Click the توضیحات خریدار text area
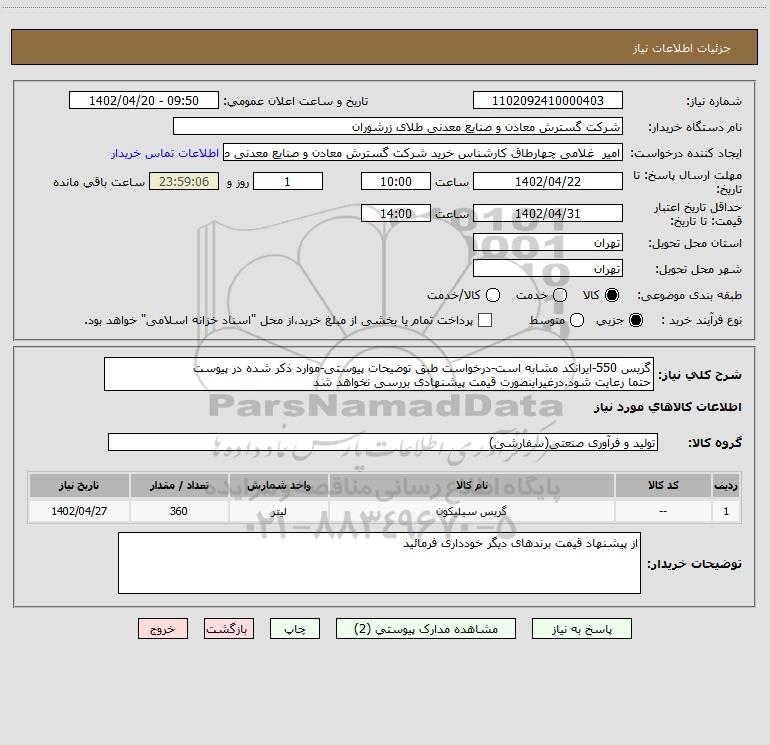The height and width of the screenshot is (745, 770). click(379, 563)
